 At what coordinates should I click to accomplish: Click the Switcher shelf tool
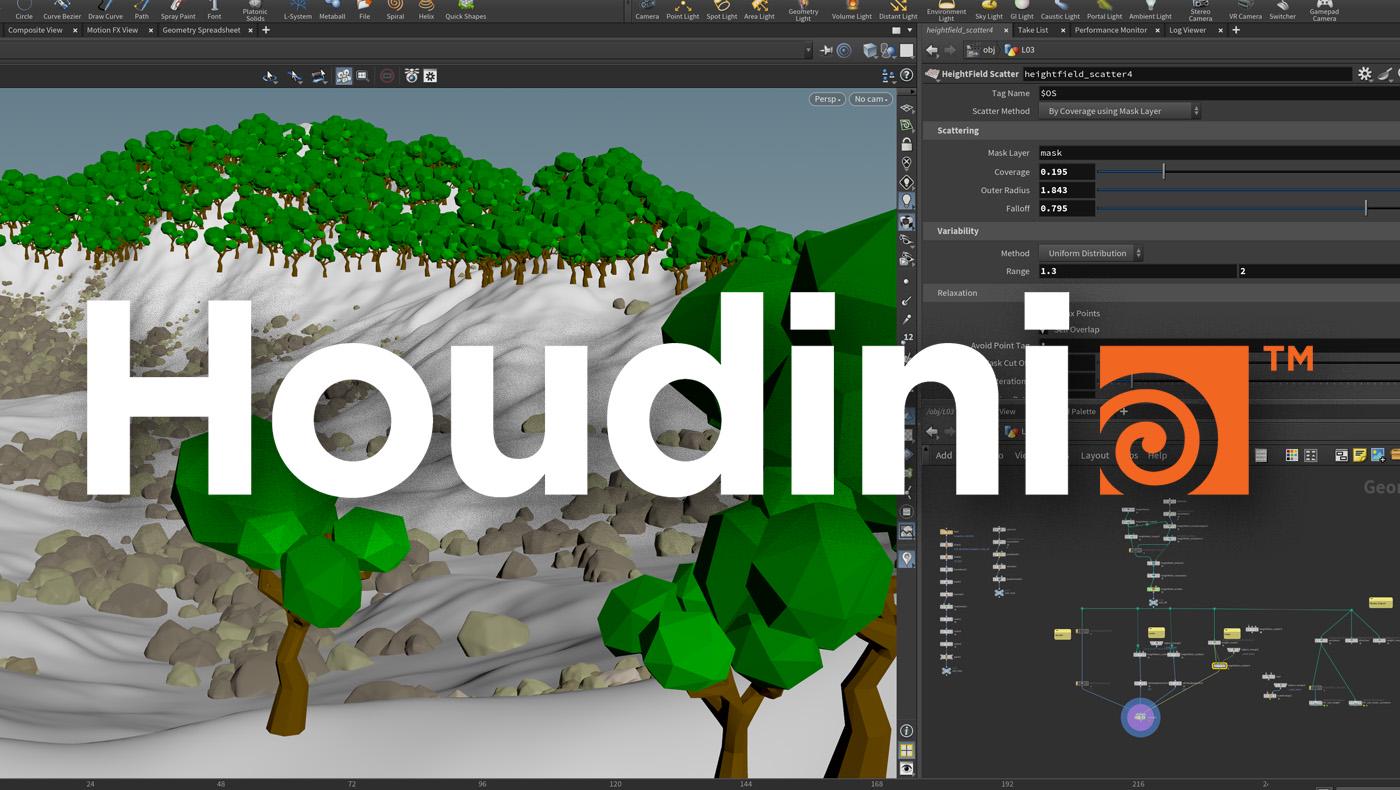tap(1282, 10)
